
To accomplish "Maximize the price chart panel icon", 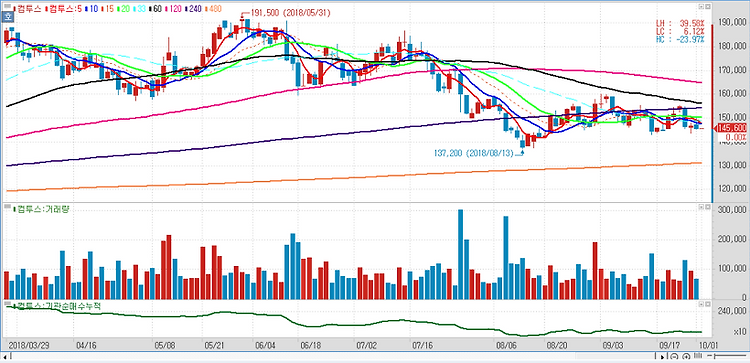I will coord(701,8).
